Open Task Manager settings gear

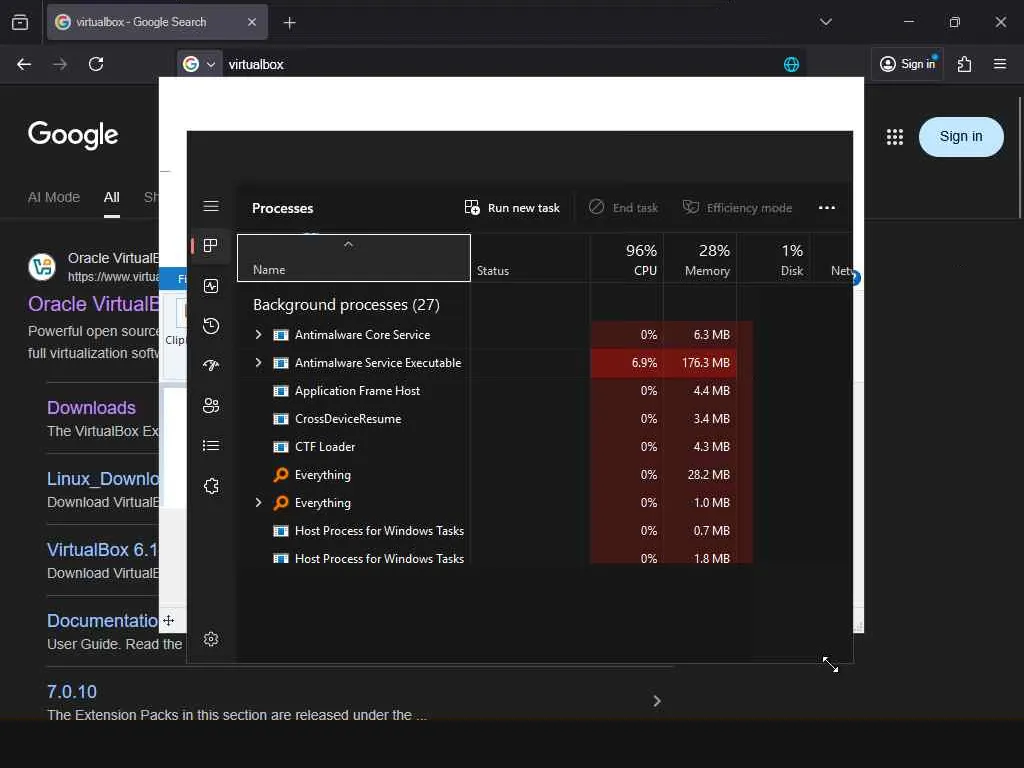[x=210, y=639]
